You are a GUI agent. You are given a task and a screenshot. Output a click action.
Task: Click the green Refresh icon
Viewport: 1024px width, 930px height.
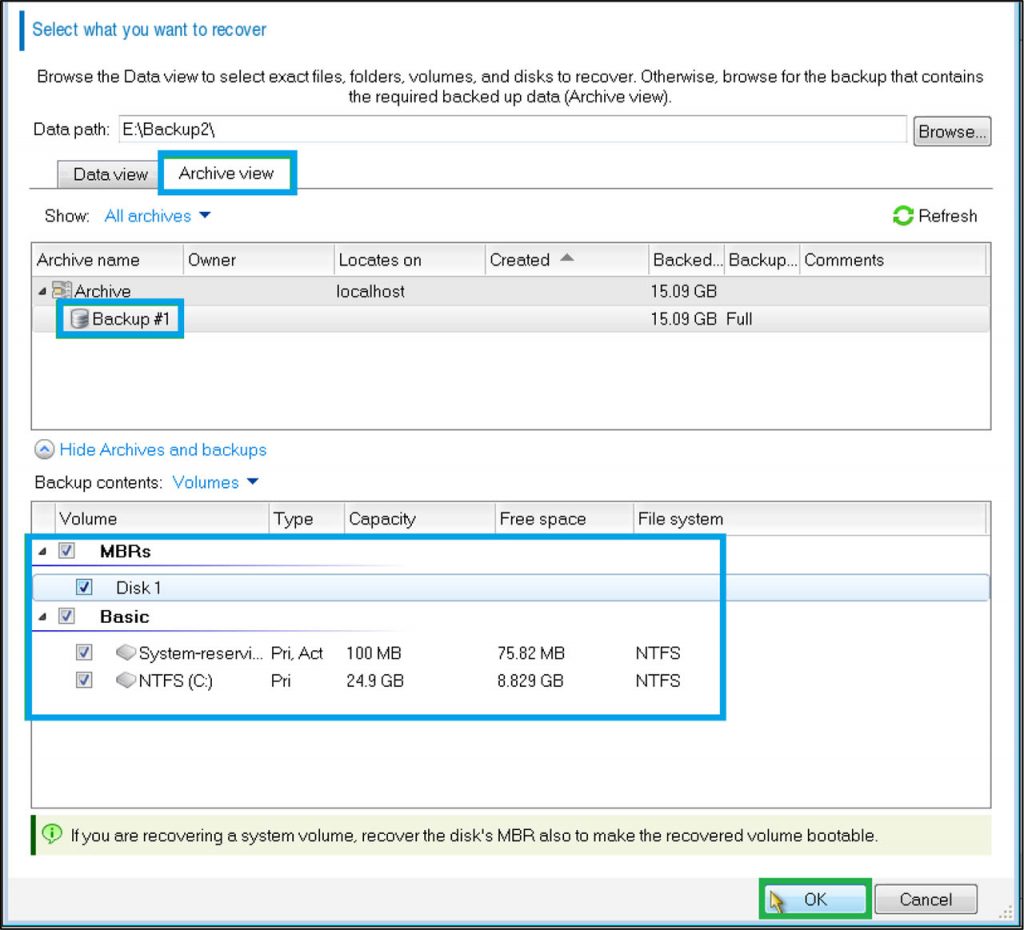tap(903, 216)
